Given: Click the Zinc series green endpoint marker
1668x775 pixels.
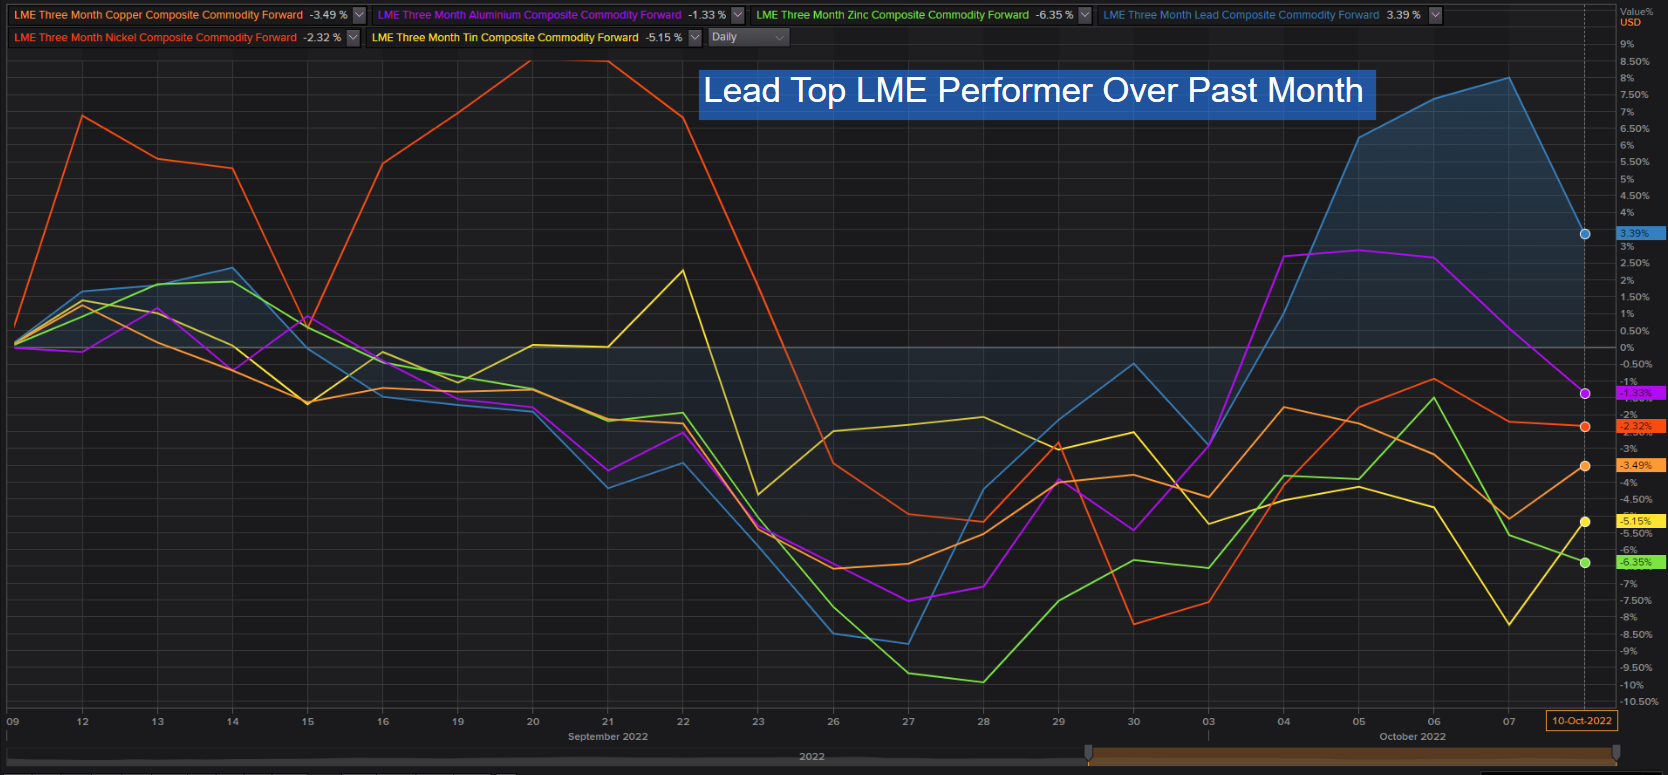Looking at the screenshot, I should (x=1585, y=563).
